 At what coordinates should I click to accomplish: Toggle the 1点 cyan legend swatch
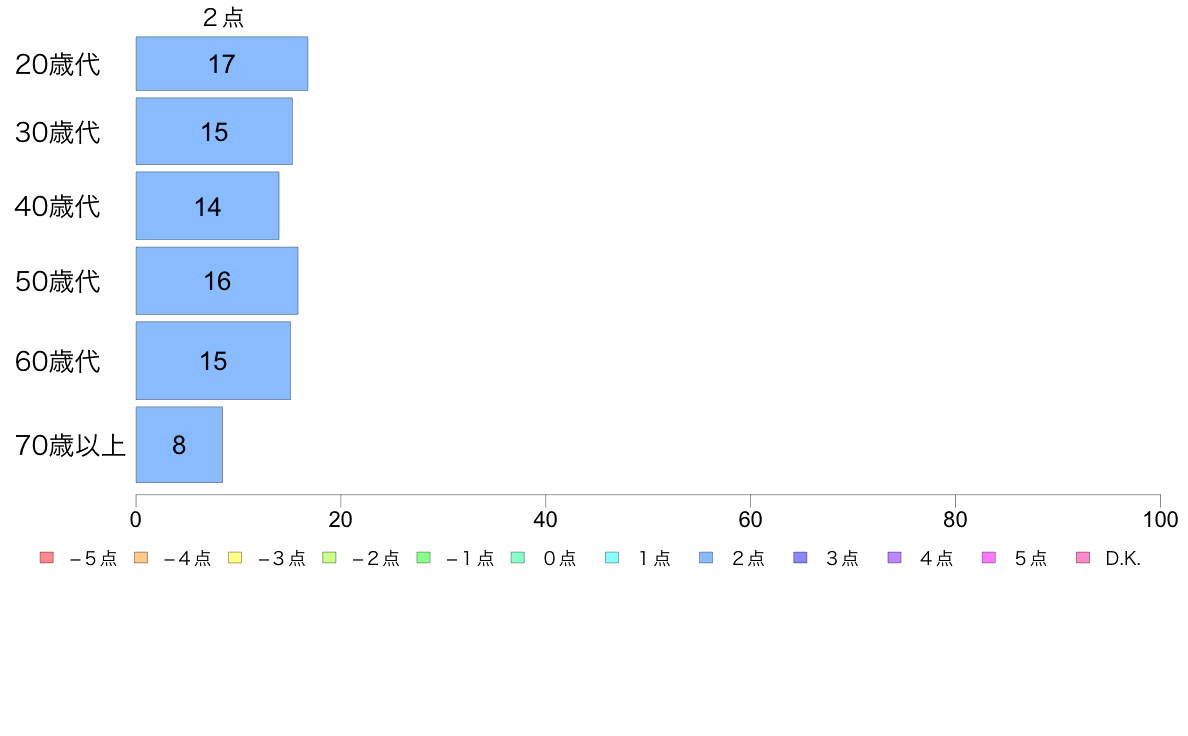[x=612, y=558]
